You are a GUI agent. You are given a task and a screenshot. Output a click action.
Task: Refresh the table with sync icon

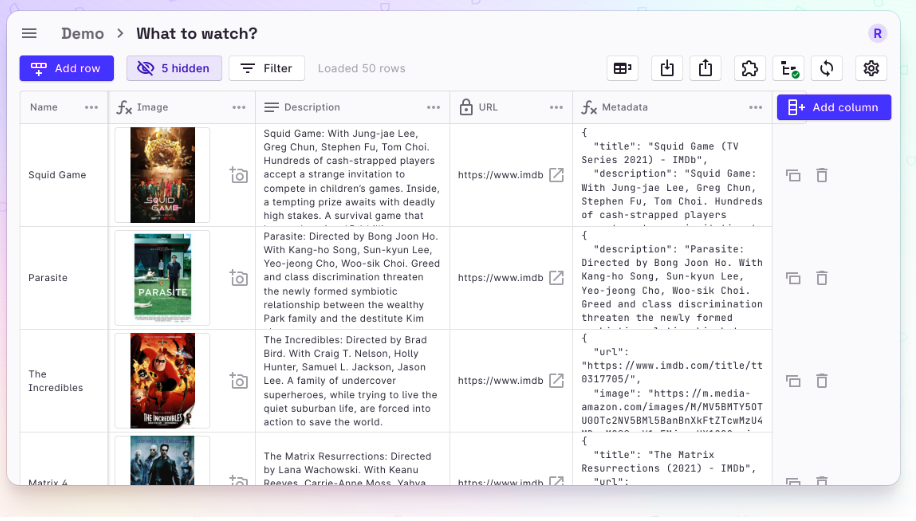(827, 68)
